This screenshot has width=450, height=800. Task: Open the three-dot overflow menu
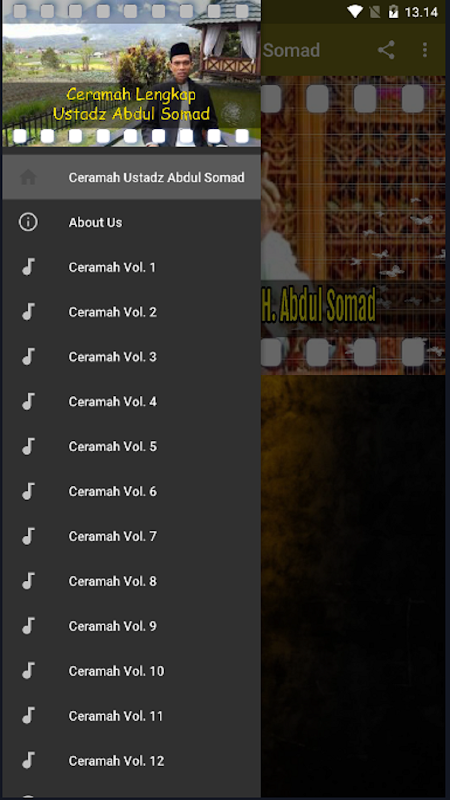424,50
